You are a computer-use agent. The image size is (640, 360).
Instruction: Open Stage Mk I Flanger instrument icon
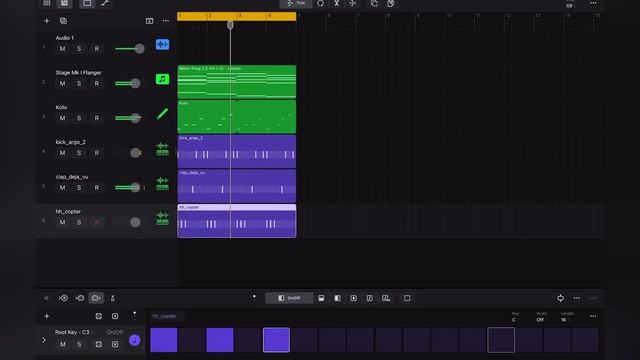162,79
